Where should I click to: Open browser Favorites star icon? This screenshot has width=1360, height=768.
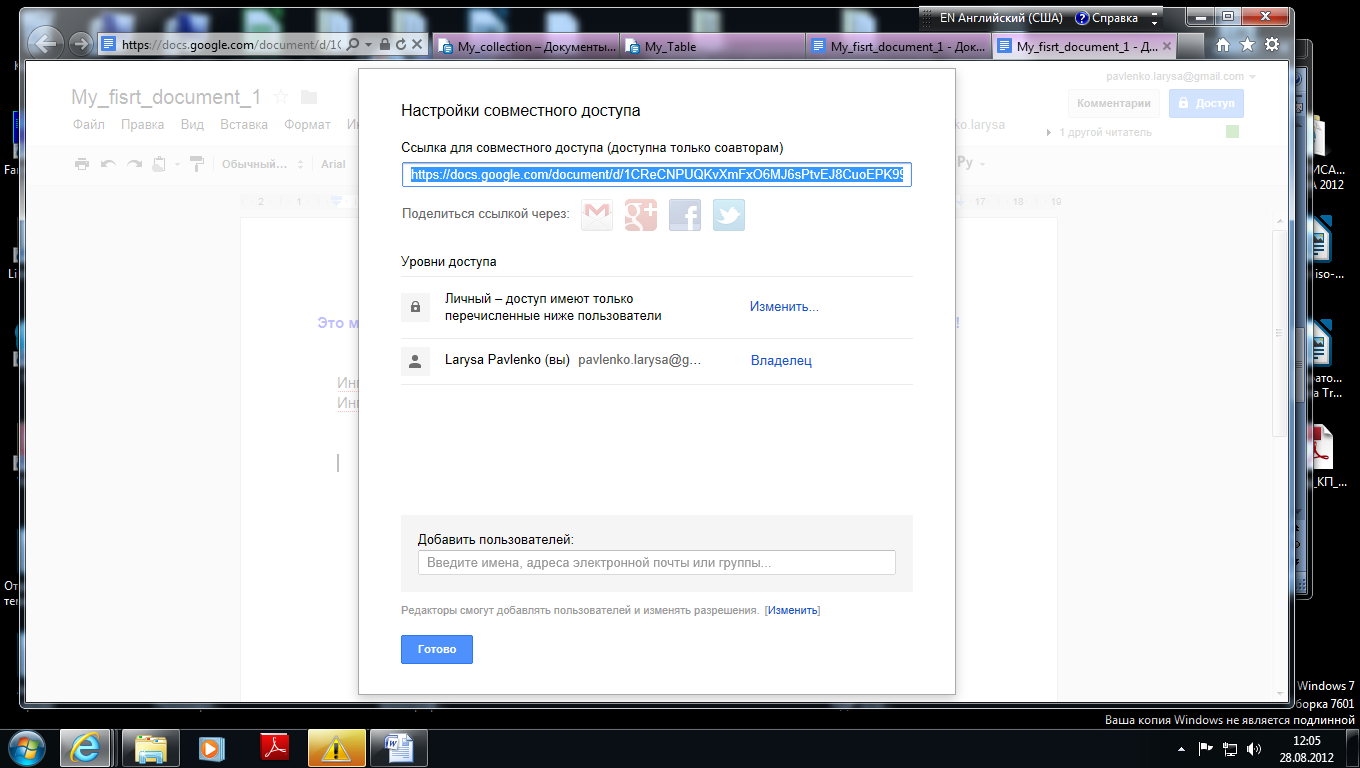(1247, 45)
